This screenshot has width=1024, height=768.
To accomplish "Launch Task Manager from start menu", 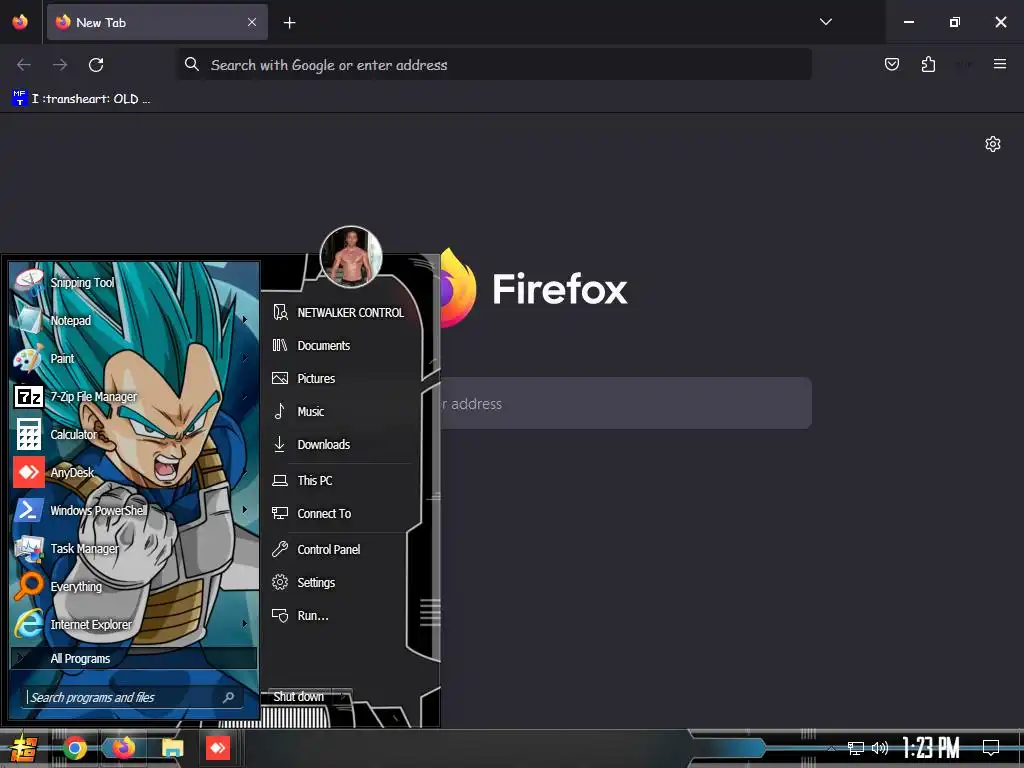I will 134,548.
